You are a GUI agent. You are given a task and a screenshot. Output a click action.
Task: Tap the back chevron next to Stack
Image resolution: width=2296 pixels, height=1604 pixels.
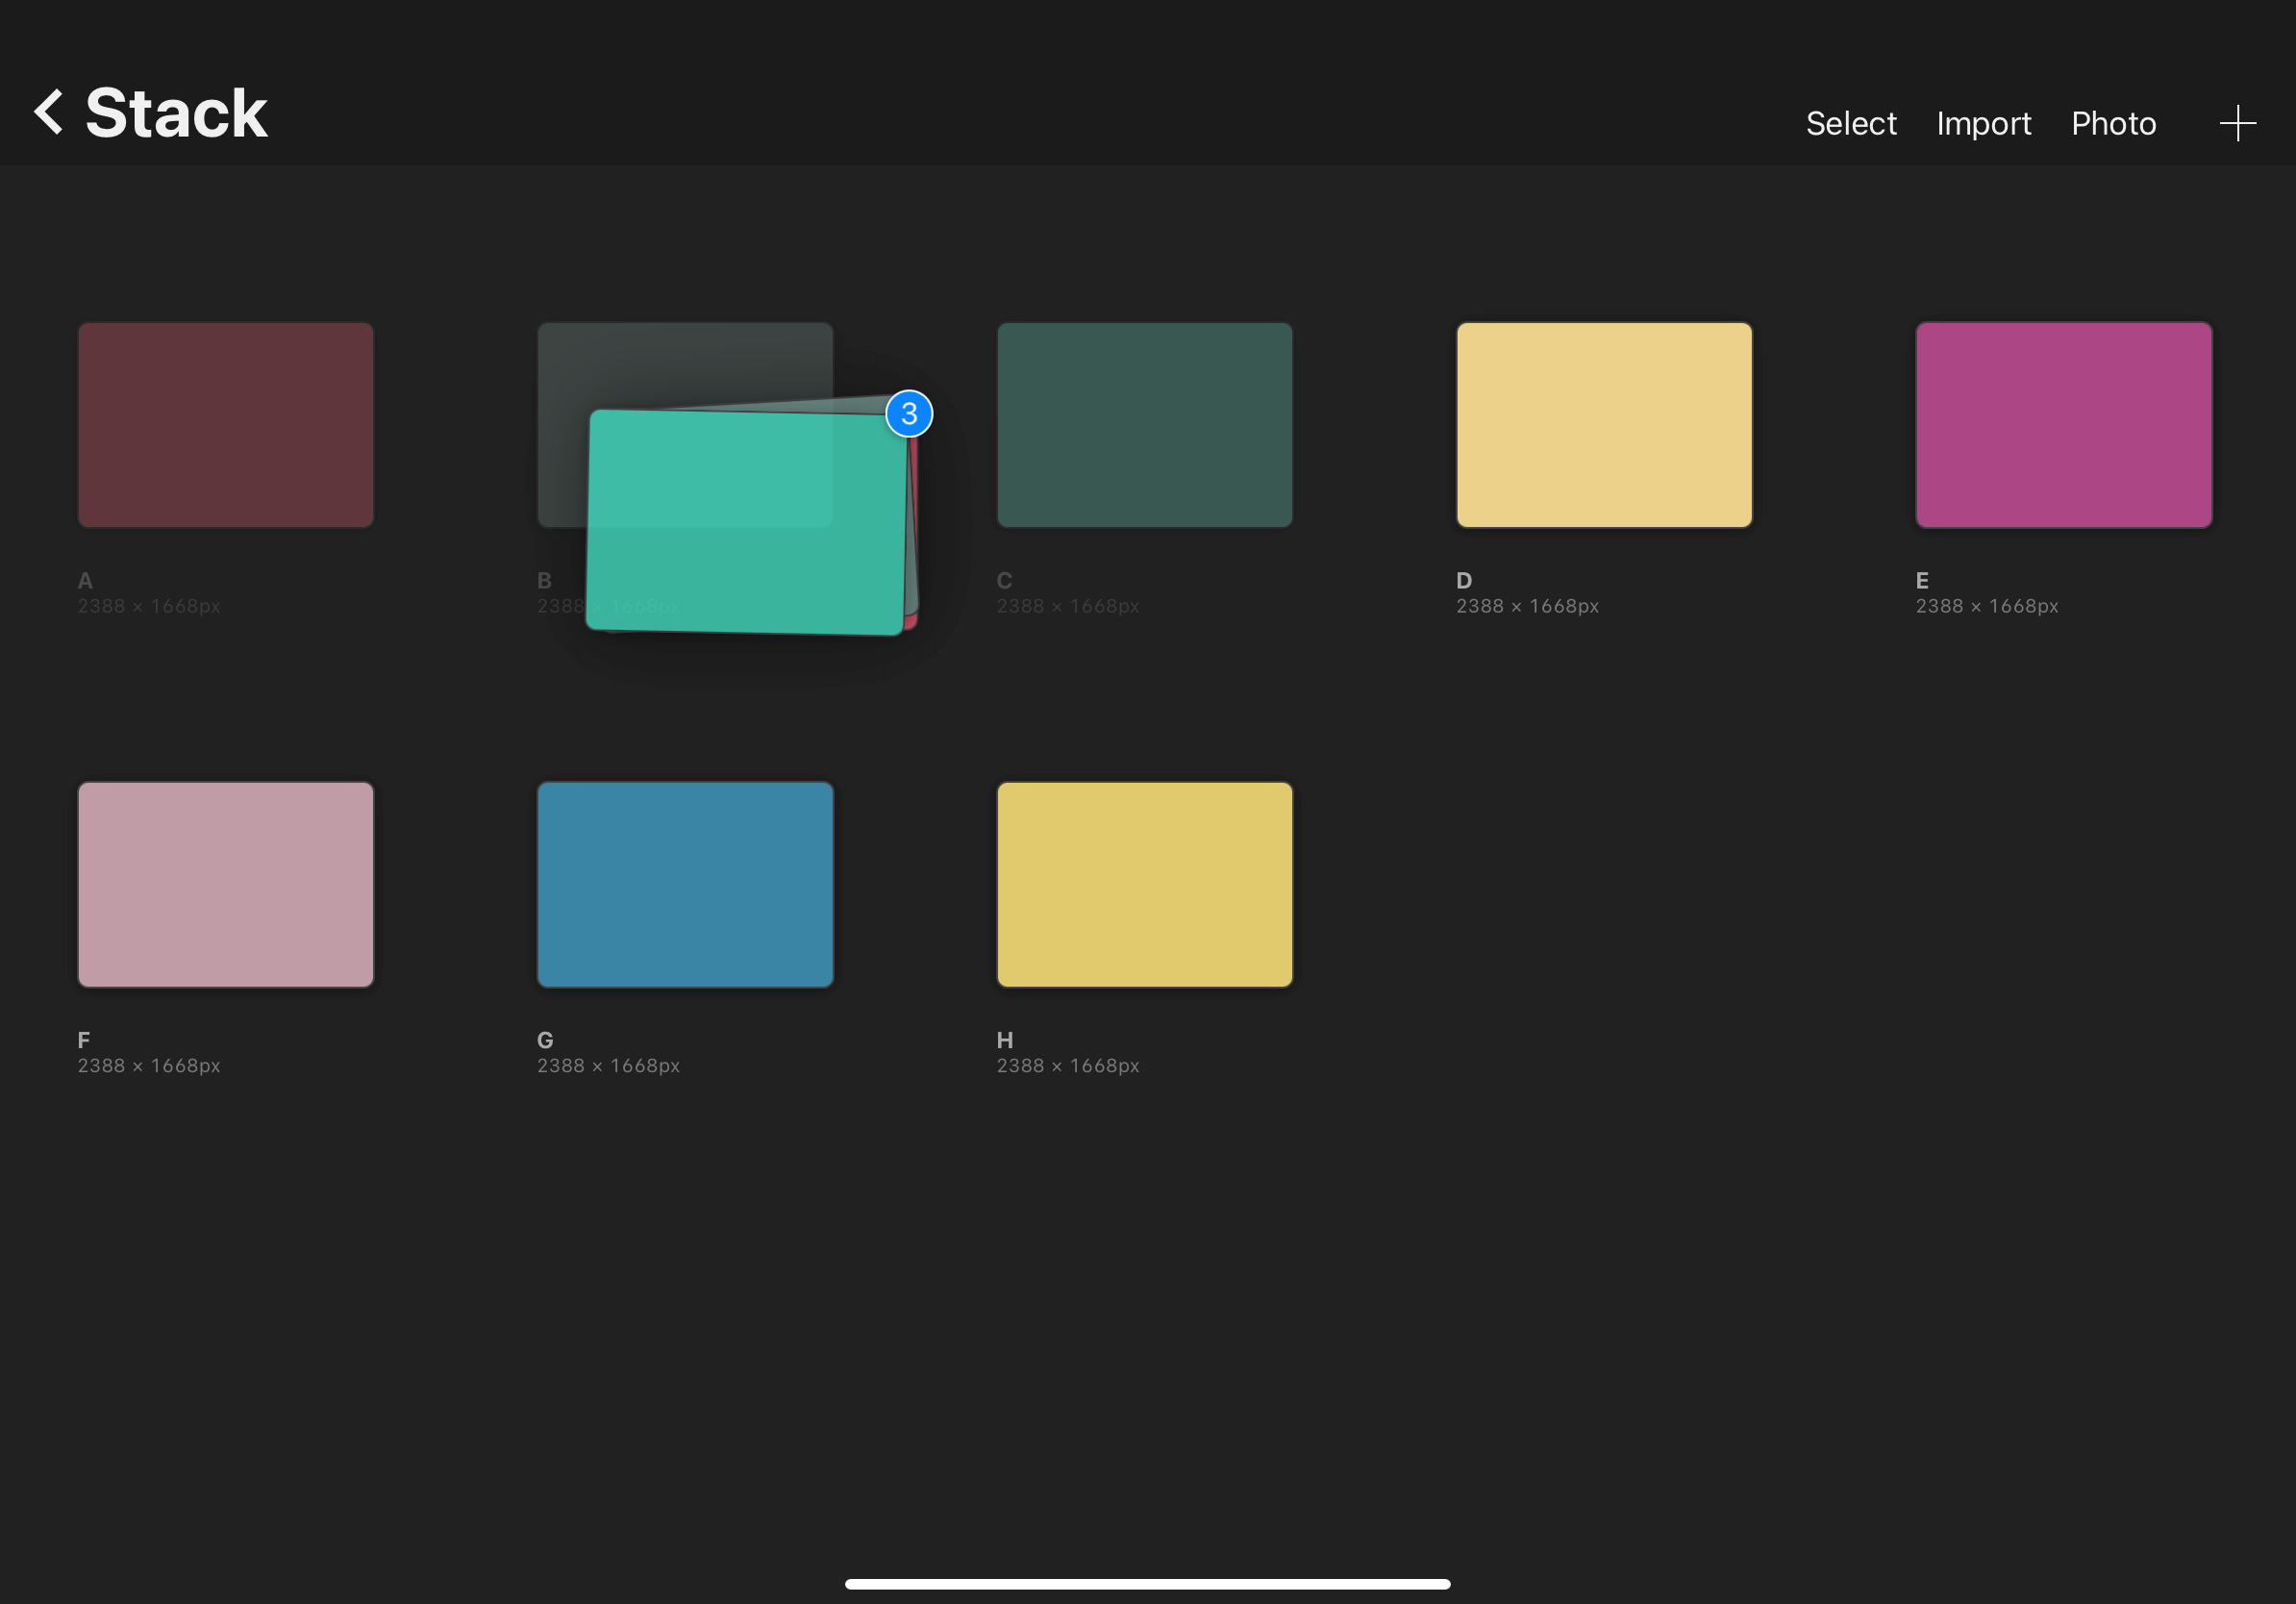[47, 112]
